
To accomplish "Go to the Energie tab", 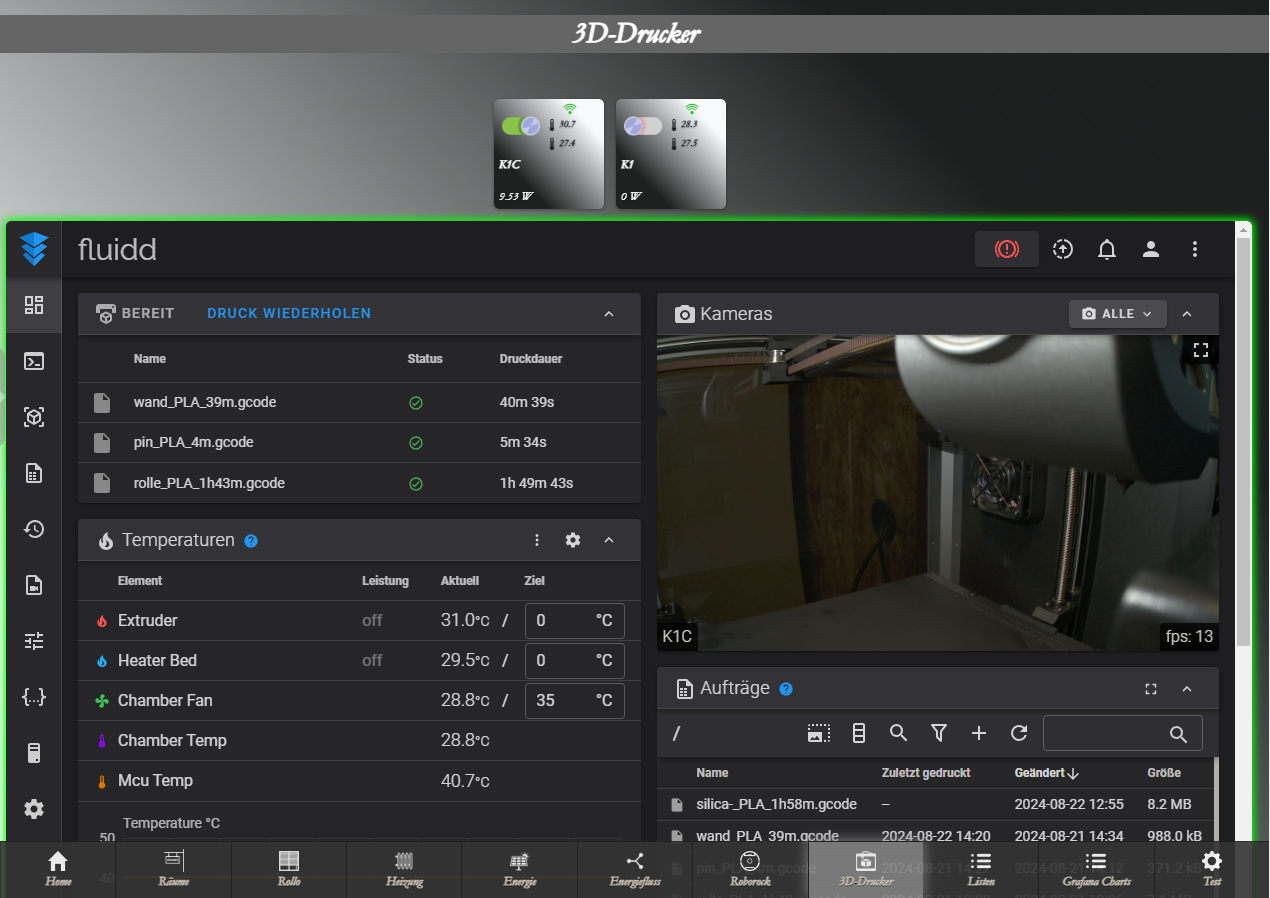I will pos(519,868).
